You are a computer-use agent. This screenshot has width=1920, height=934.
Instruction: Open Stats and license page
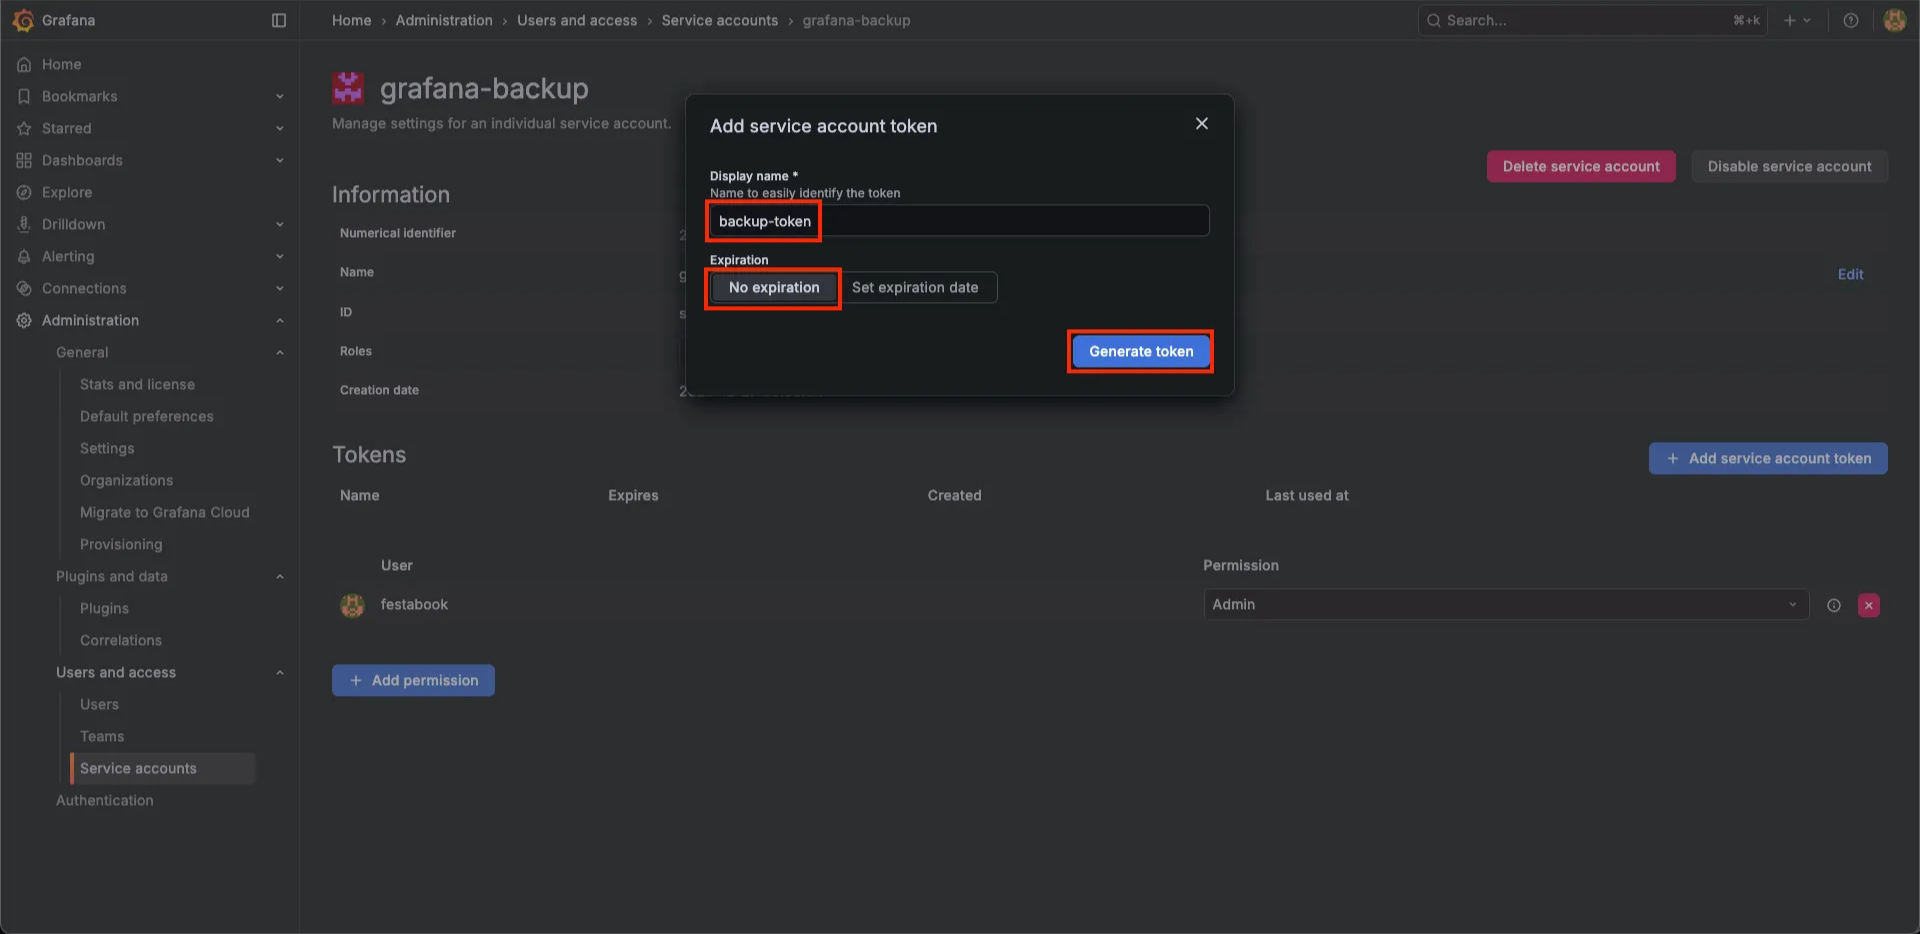point(137,384)
